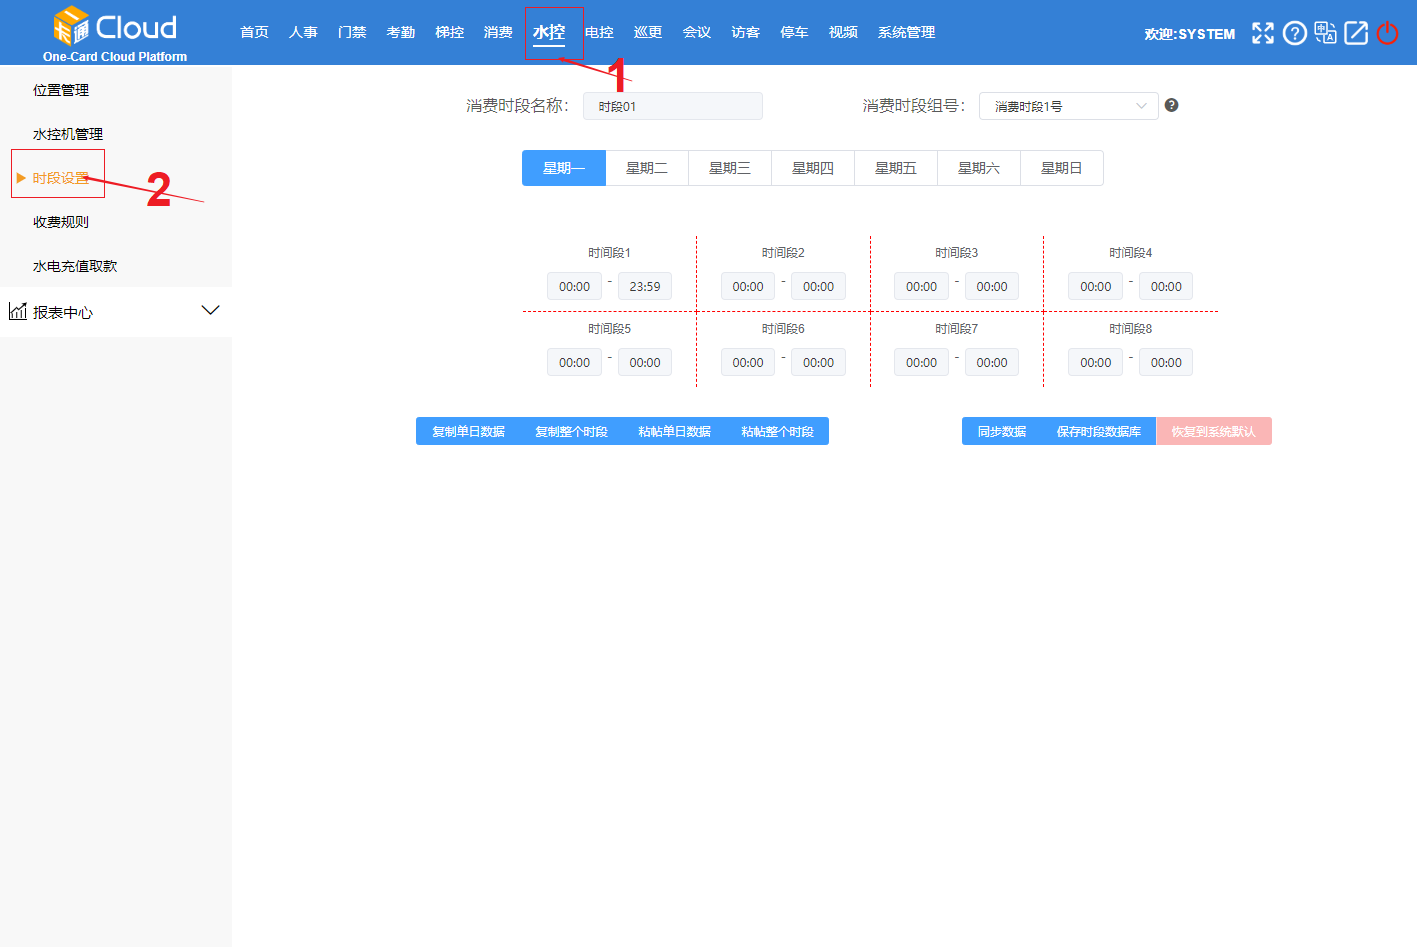Image resolution: width=1417 pixels, height=947 pixels.
Task: Click the language translation icon
Action: coord(1325,33)
